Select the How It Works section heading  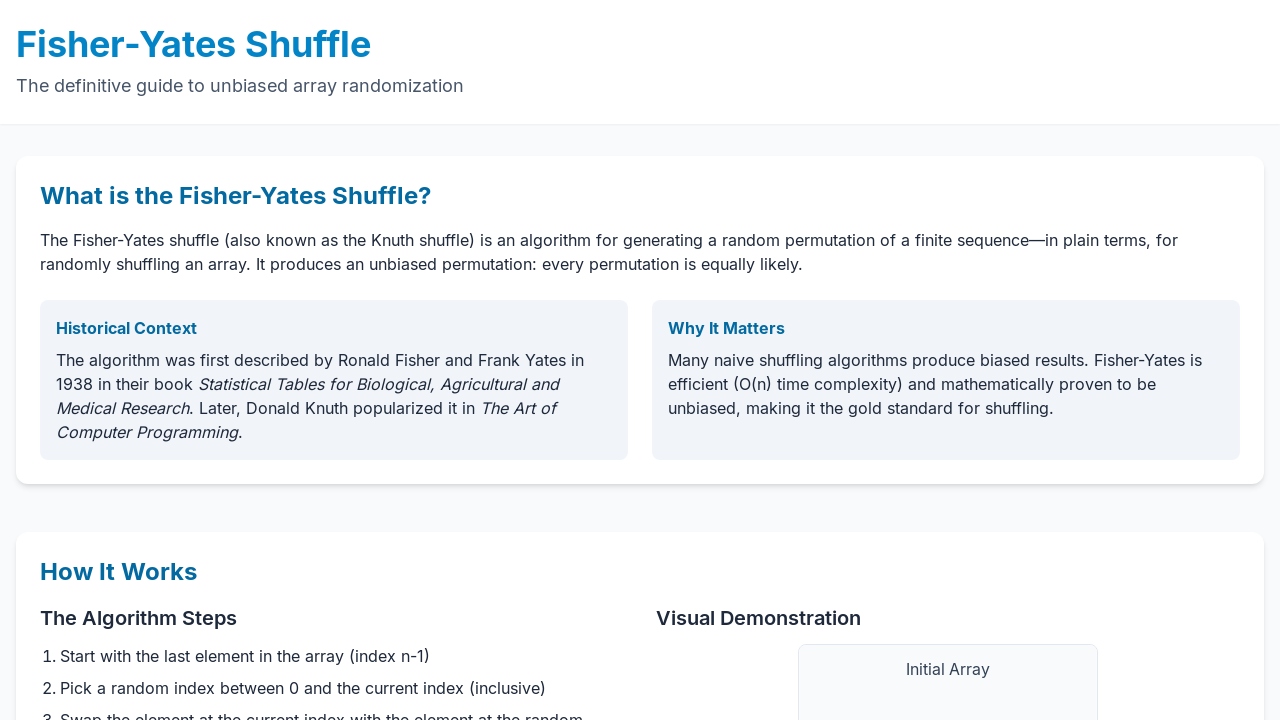118,572
